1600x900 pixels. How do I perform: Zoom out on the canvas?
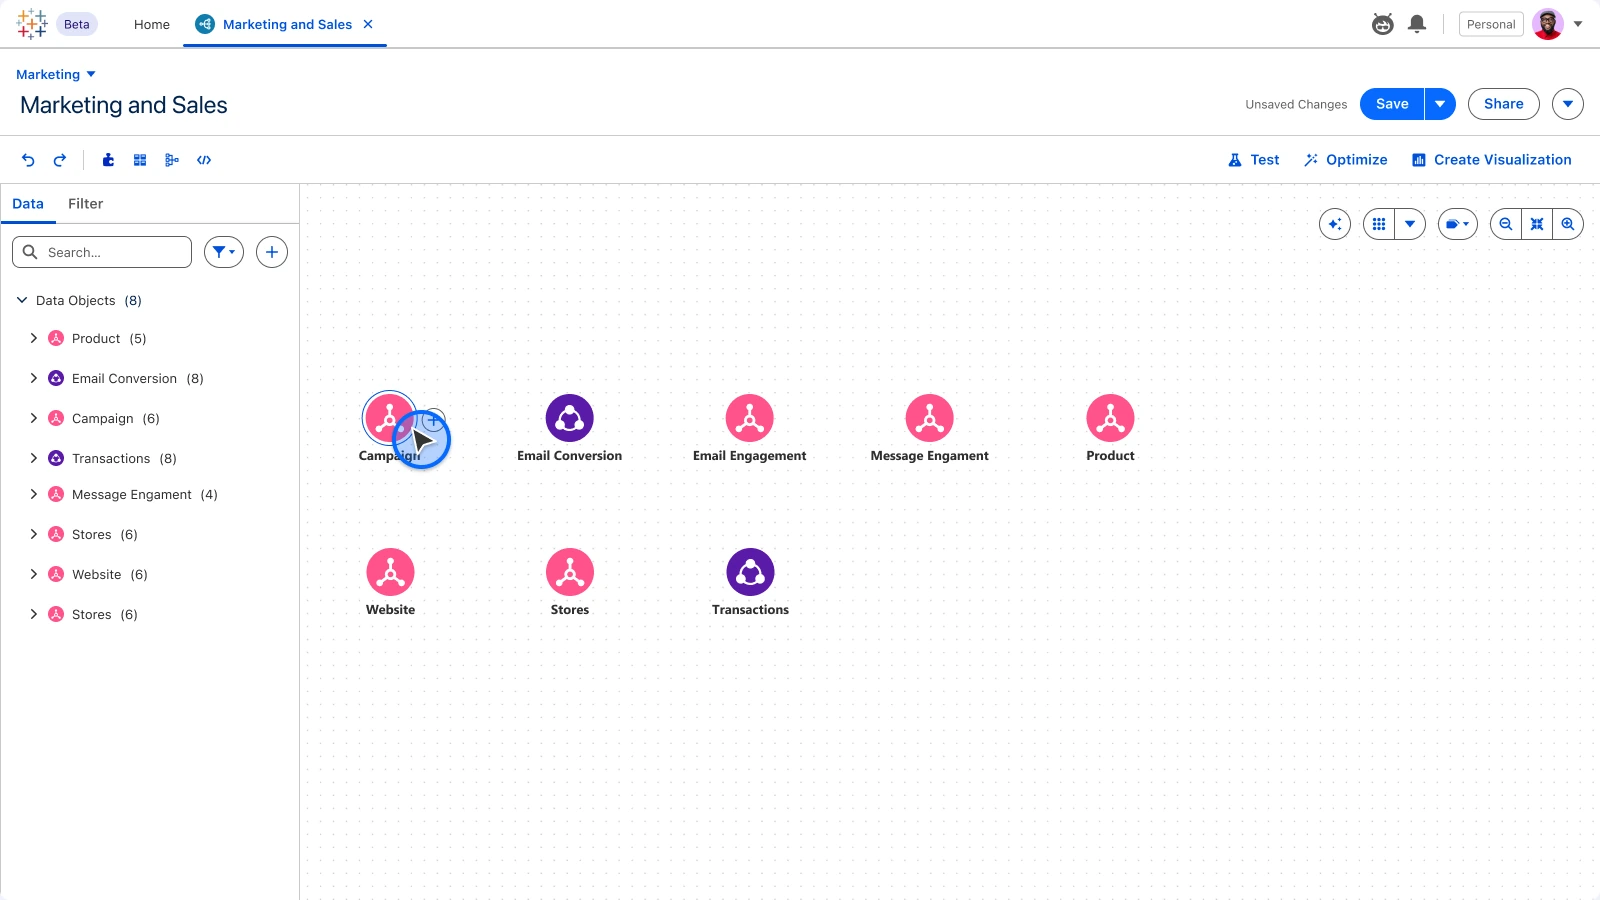[x=1506, y=224]
